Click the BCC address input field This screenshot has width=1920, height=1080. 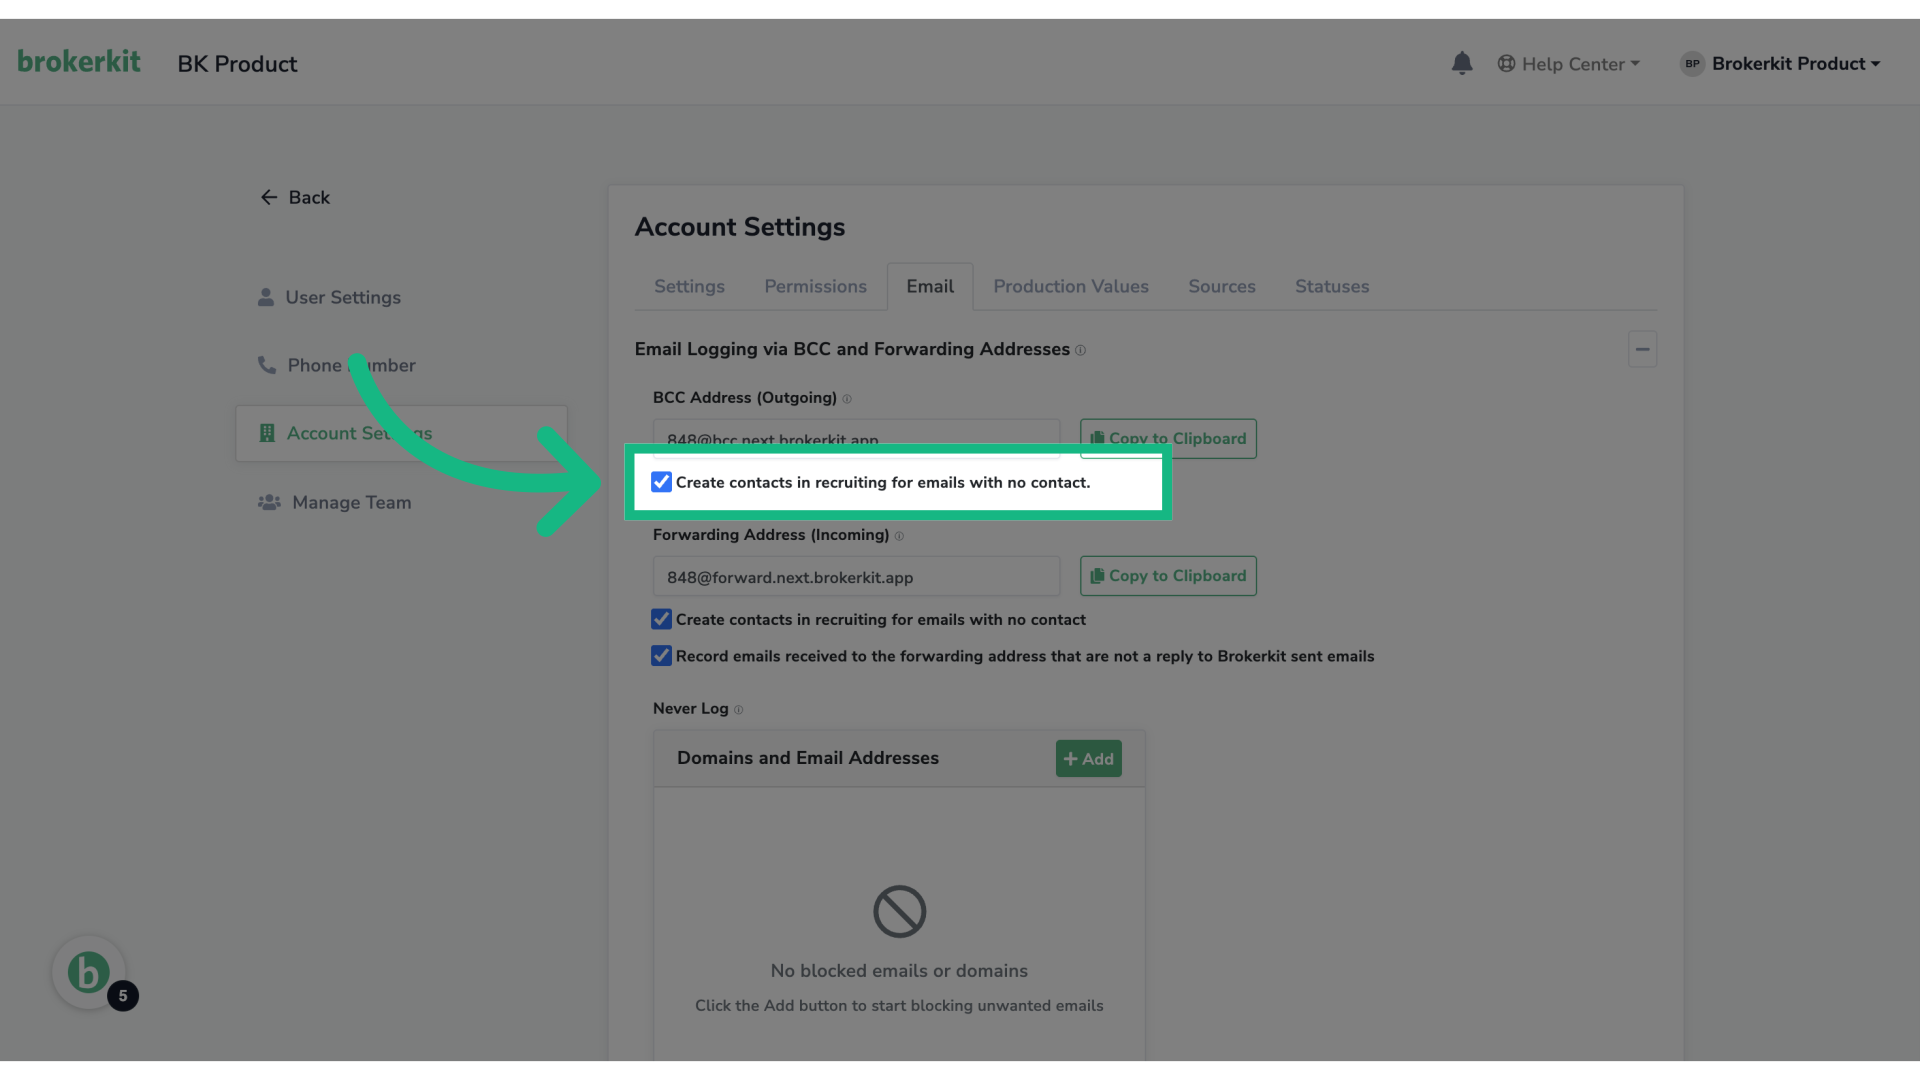(x=856, y=439)
